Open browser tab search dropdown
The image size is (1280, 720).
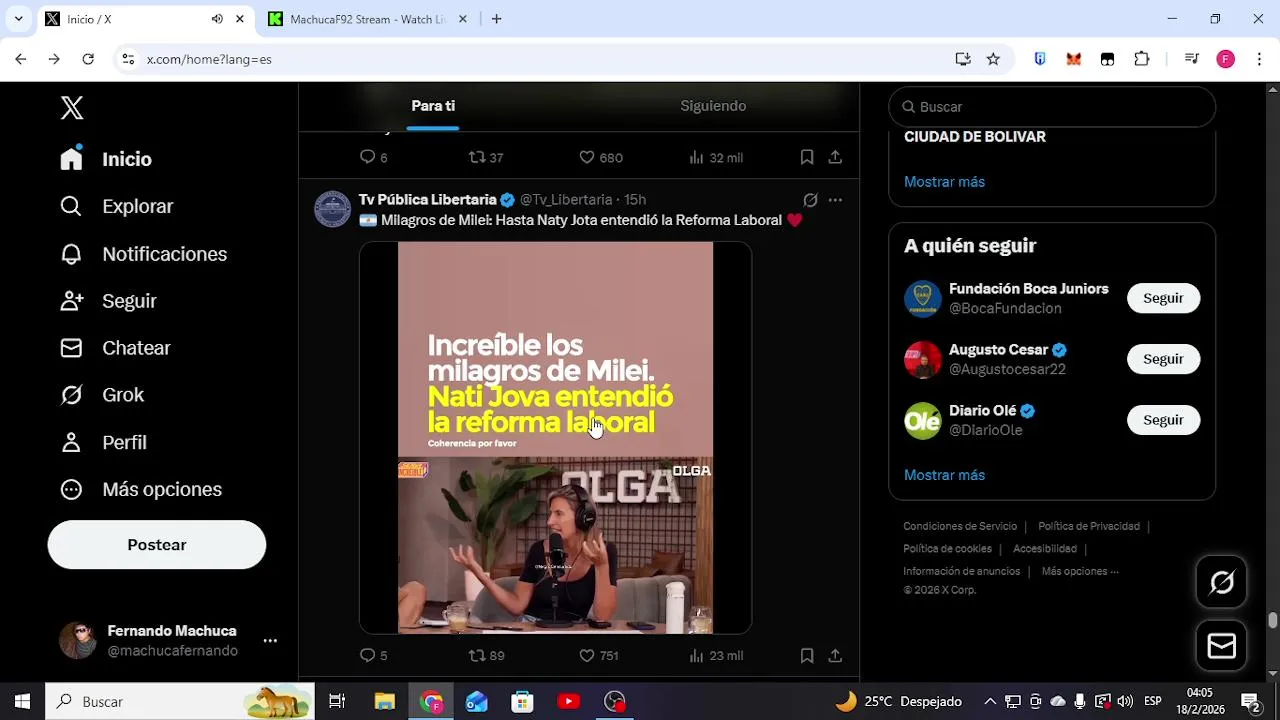click(18, 19)
